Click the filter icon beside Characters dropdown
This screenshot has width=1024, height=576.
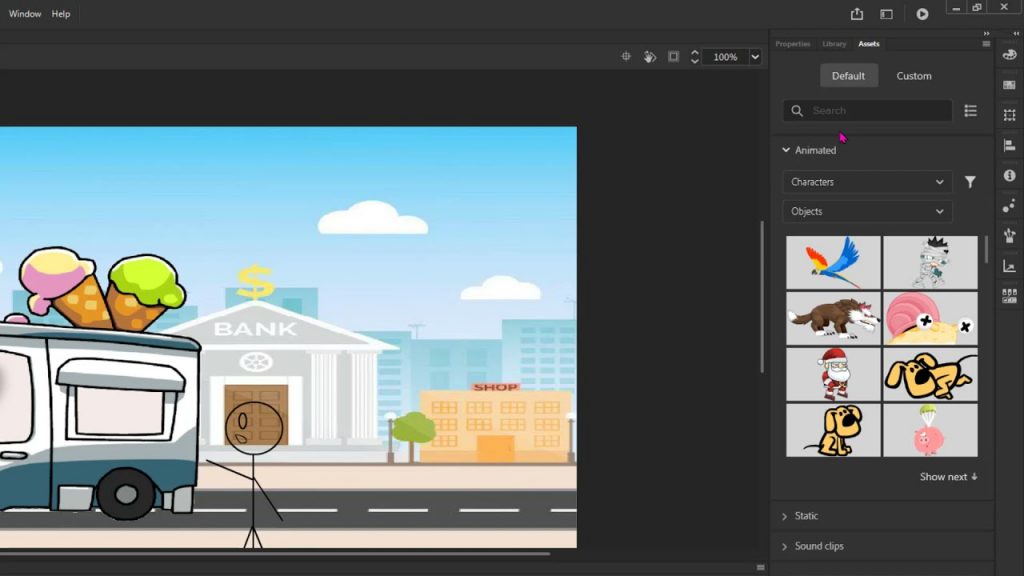969,182
